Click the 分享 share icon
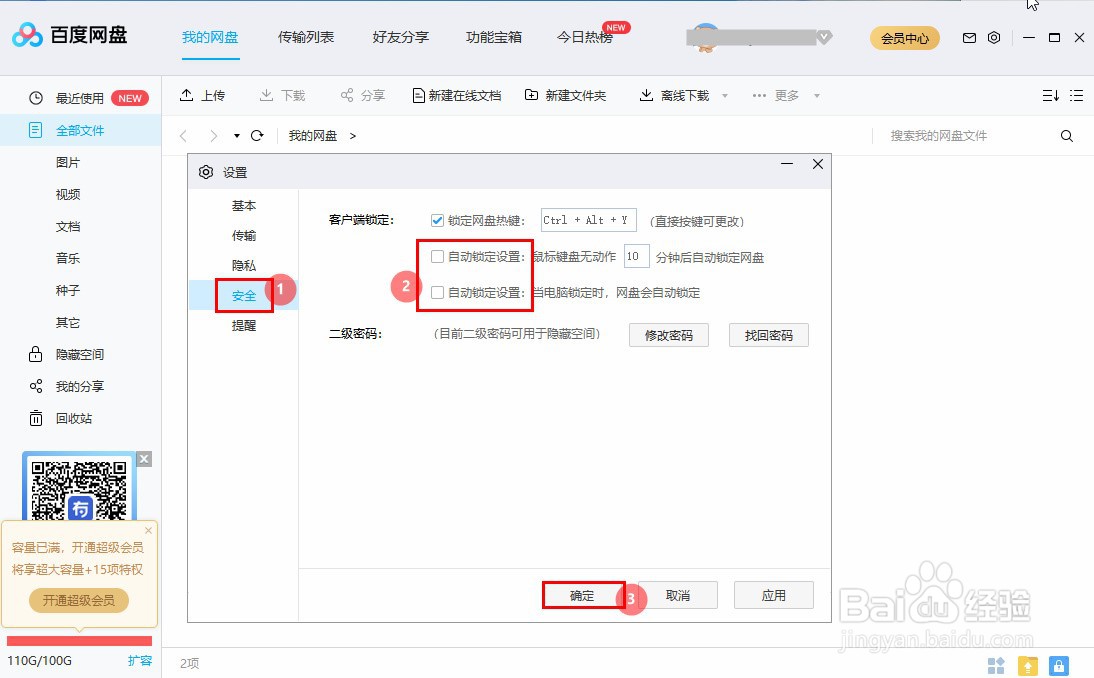 coord(345,95)
